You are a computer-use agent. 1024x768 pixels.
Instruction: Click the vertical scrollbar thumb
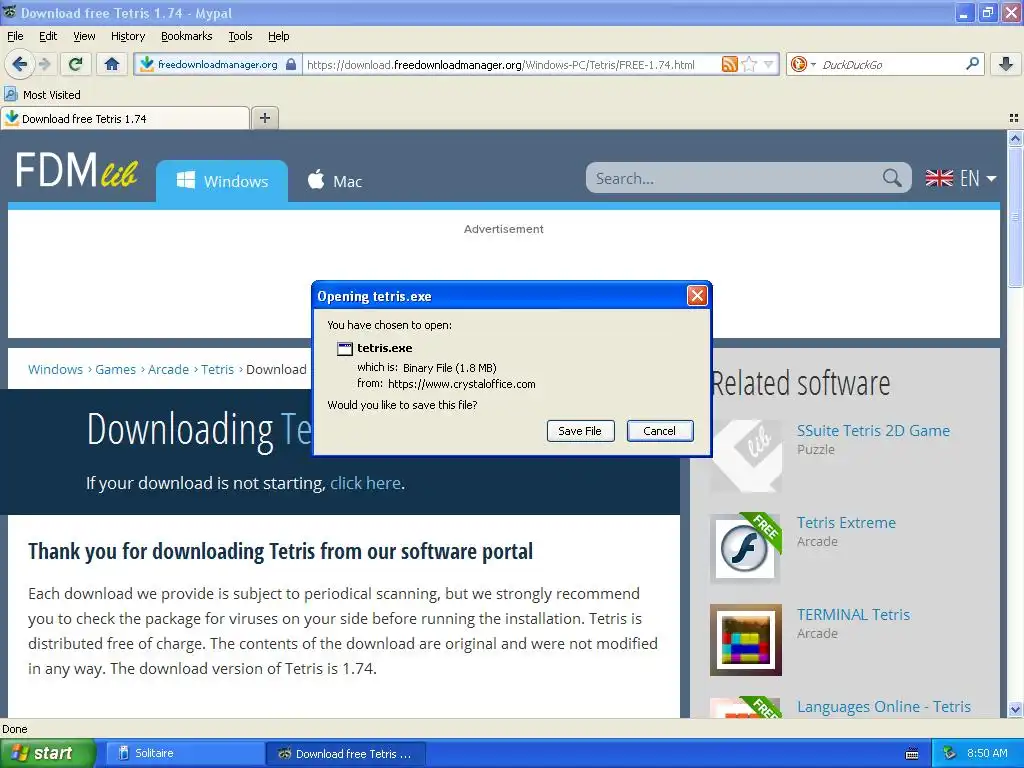click(1015, 217)
